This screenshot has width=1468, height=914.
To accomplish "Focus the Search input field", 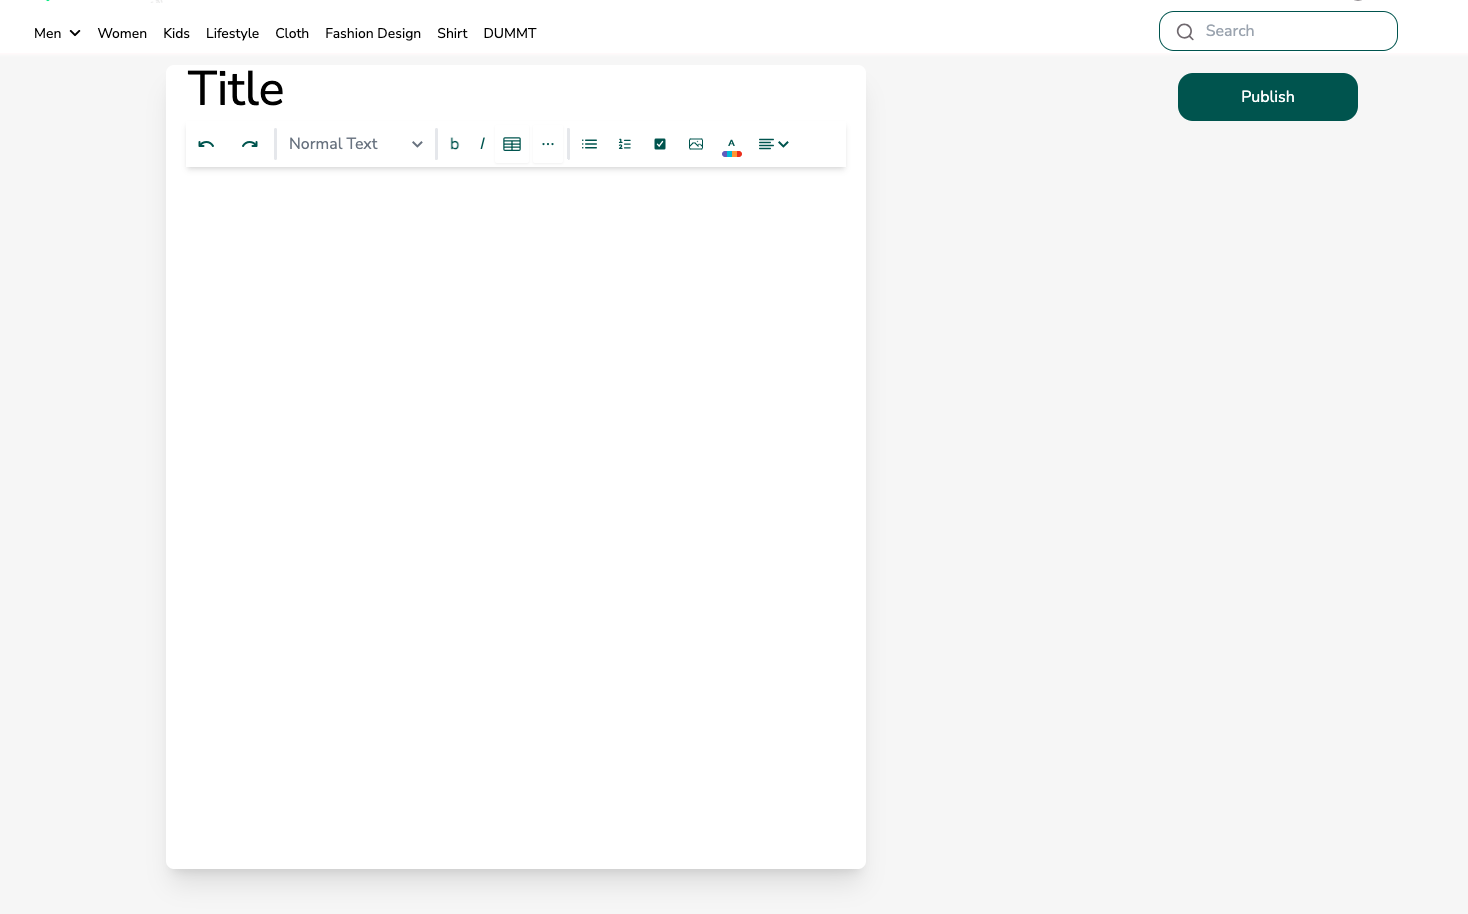I will pos(1278,31).
